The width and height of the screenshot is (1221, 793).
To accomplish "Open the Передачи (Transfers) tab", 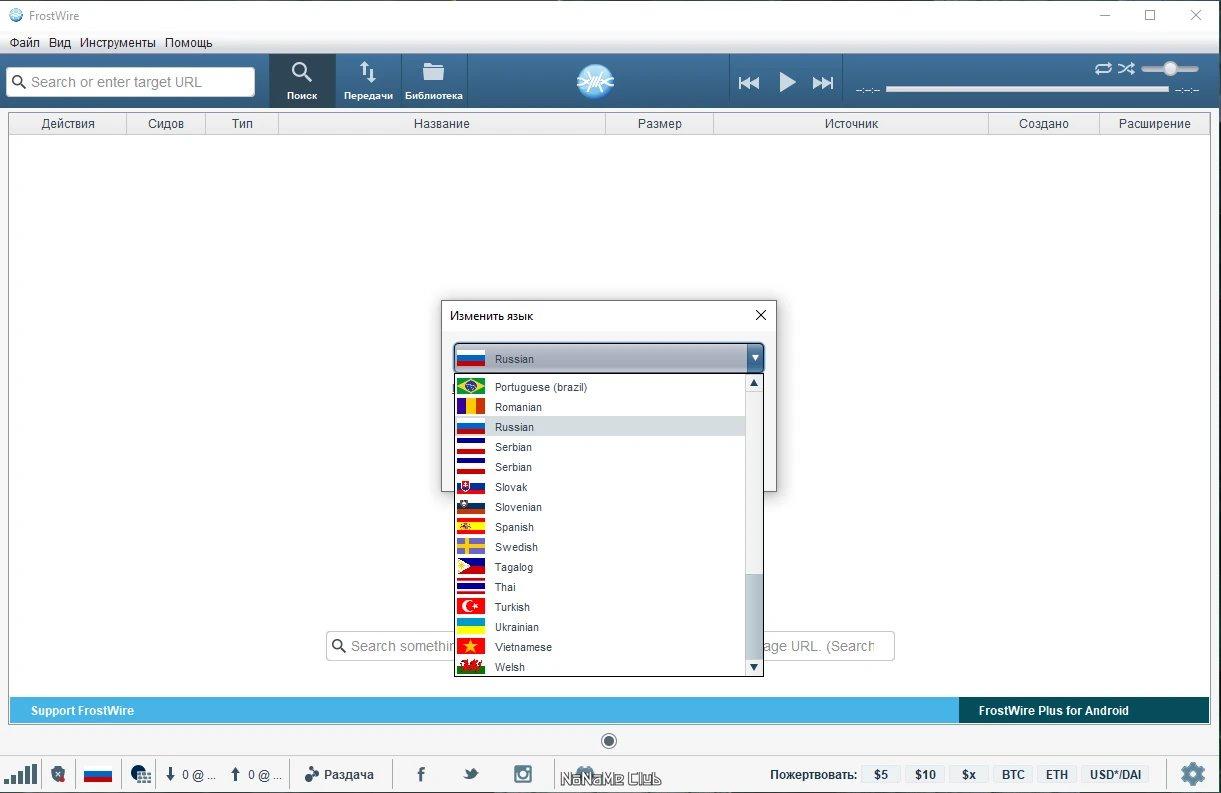I will tap(368, 81).
